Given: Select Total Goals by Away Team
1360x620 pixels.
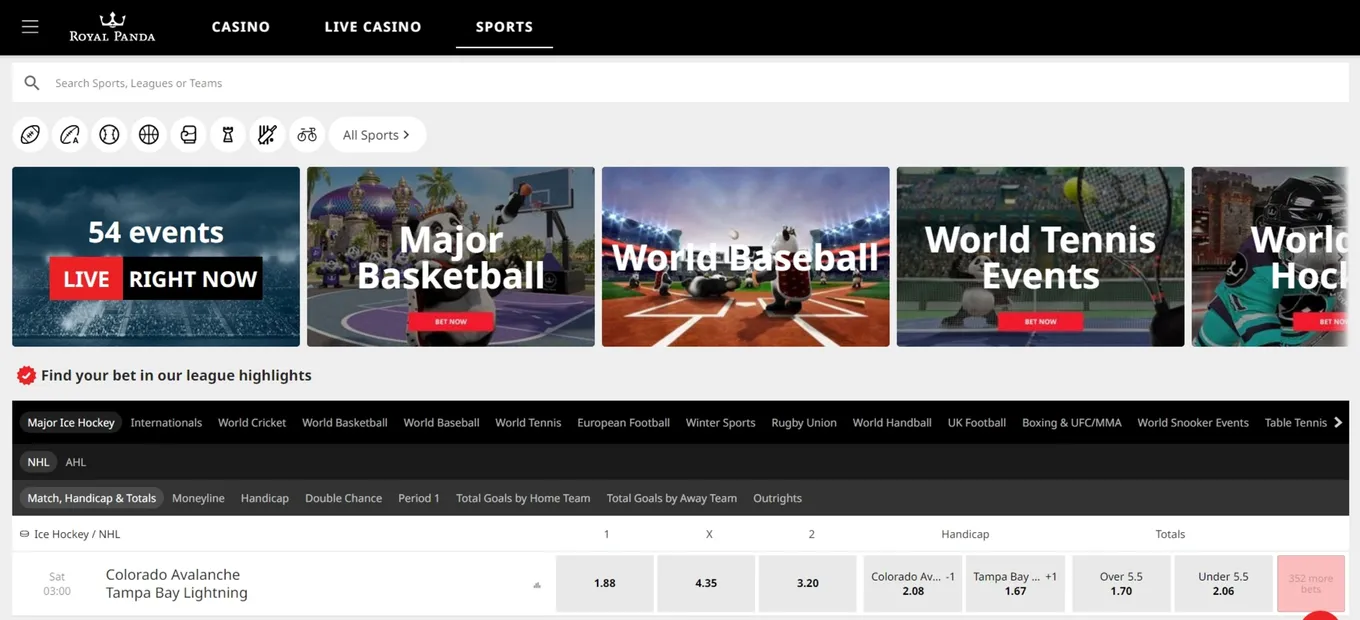Looking at the screenshot, I should point(672,498).
